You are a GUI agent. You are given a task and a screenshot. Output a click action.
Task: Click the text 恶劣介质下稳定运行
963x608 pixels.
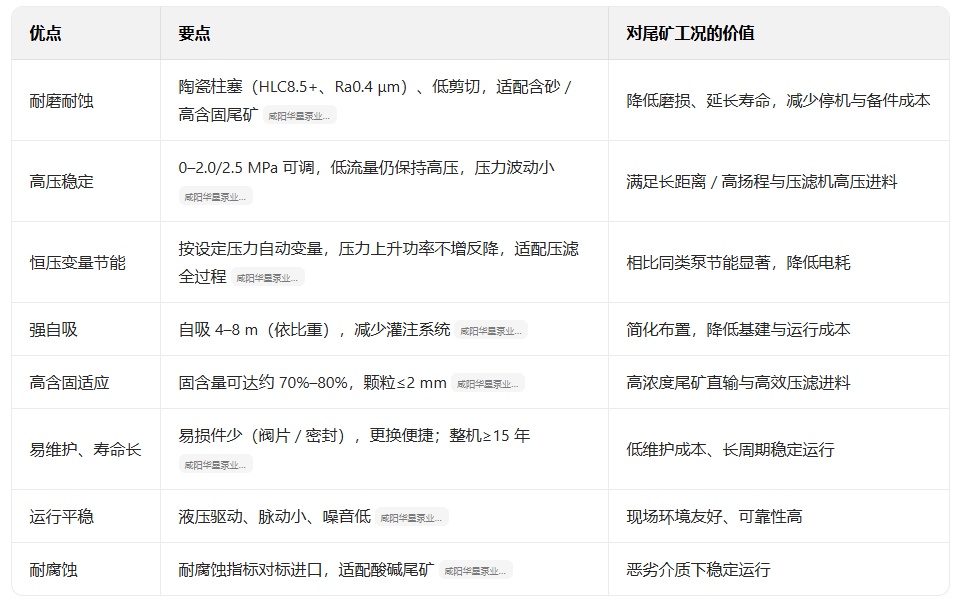pyautogui.click(x=698, y=570)
